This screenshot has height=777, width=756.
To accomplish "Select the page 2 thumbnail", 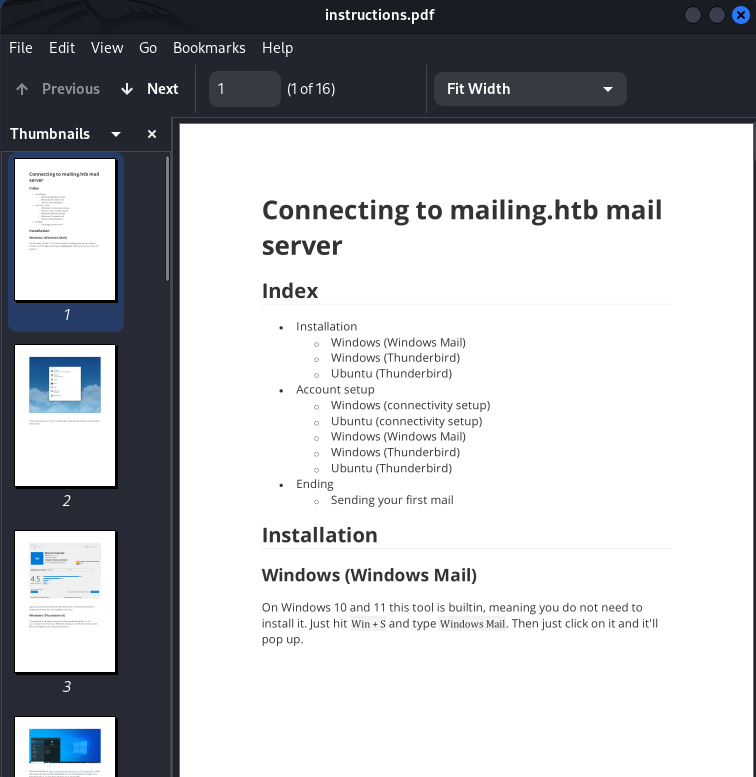I will tap(66, 416).
